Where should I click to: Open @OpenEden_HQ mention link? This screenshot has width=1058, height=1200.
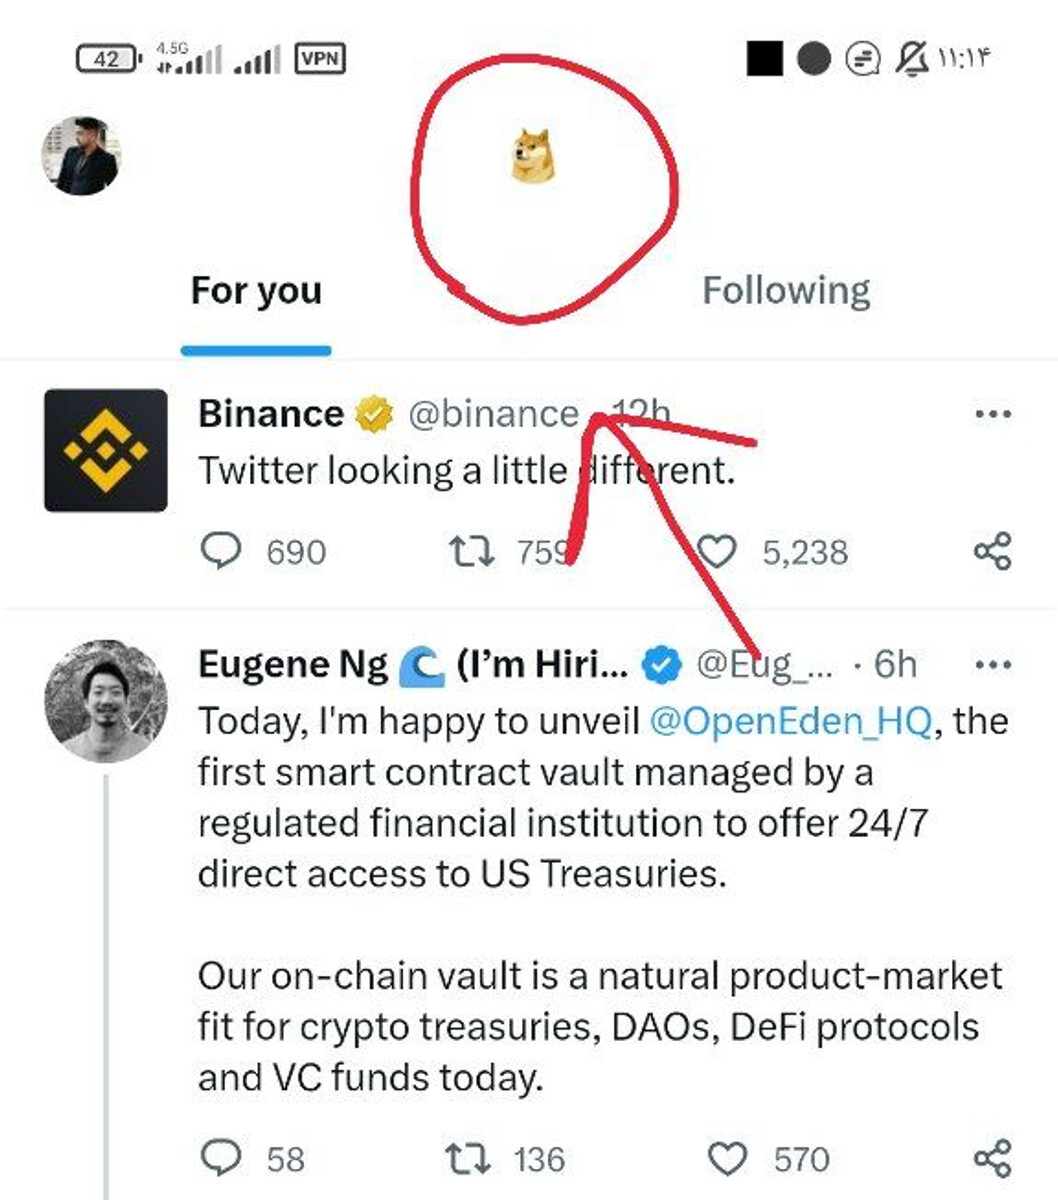(790, 721)
